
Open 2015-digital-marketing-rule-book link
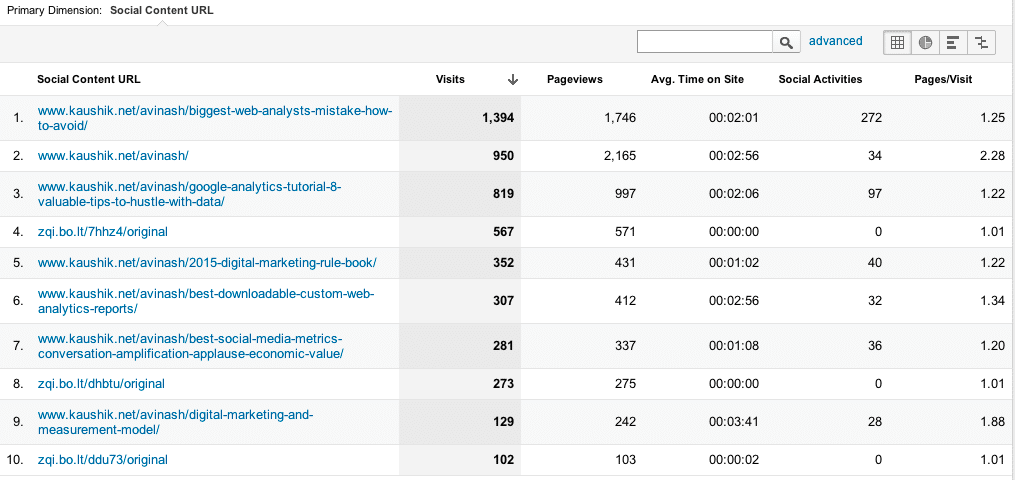[206, 263]
